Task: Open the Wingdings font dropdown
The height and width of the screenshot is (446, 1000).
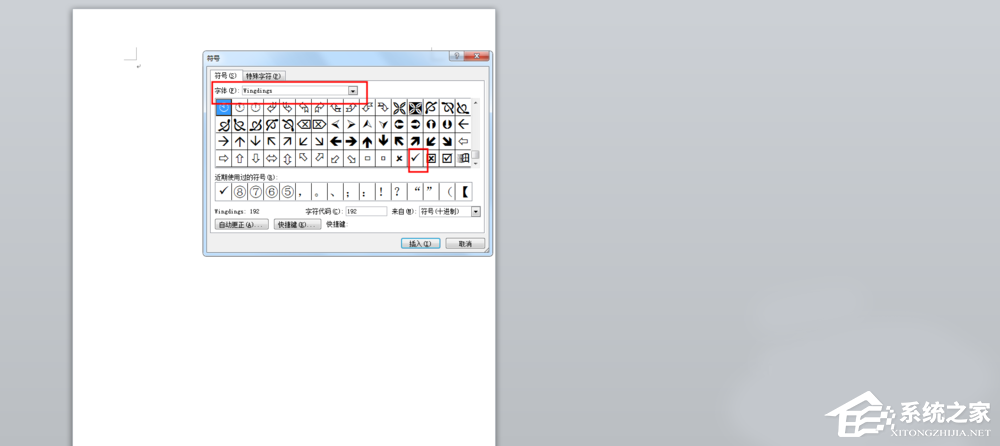Action: click(x=352, y=90)
